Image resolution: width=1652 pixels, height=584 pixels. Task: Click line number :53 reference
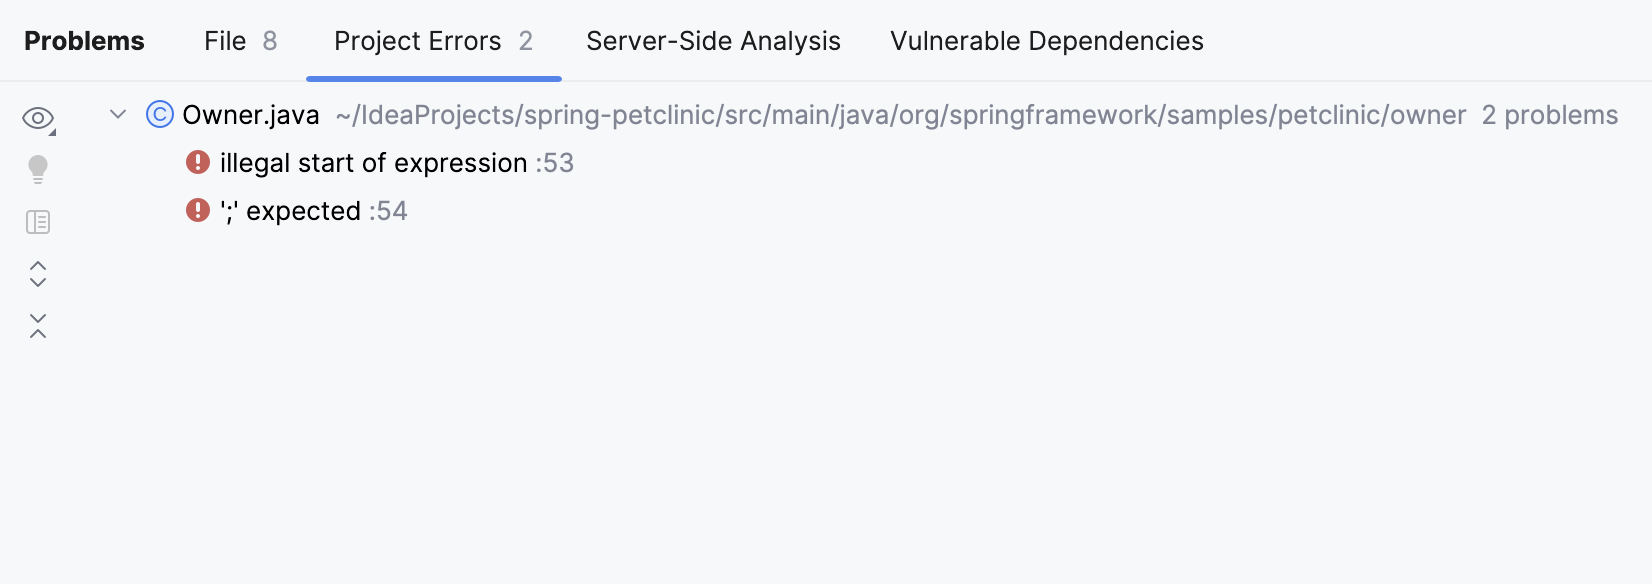[555, 163]
